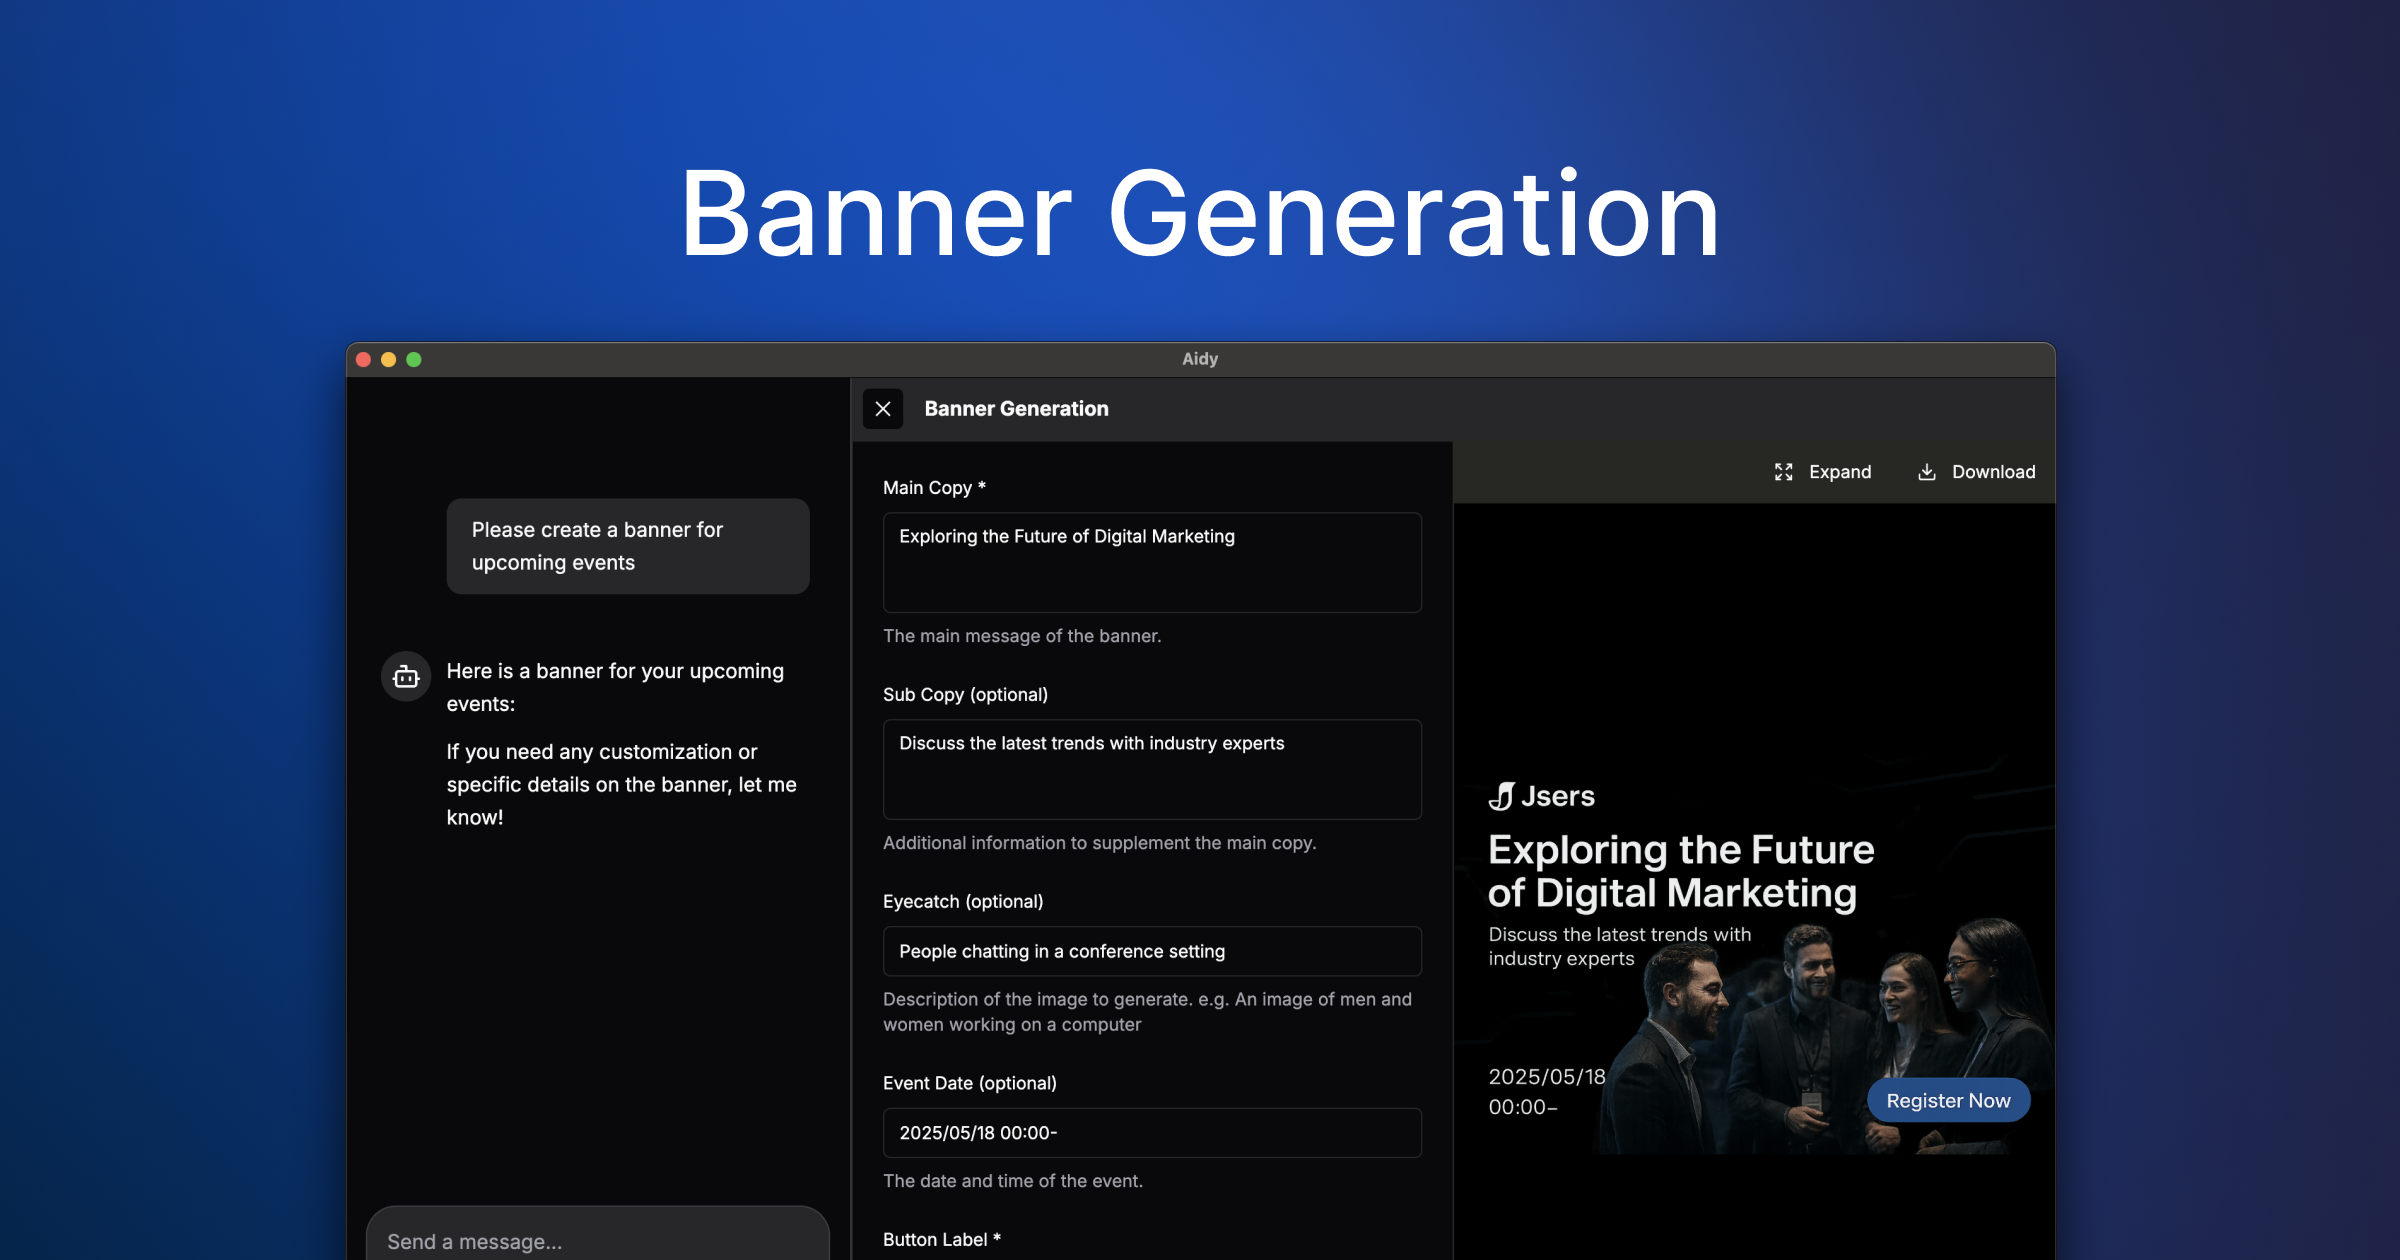The width and height of the screenshot is (2400, 1260).
Task: Click the Event Date input field
Action: tap(1151, 1133)
